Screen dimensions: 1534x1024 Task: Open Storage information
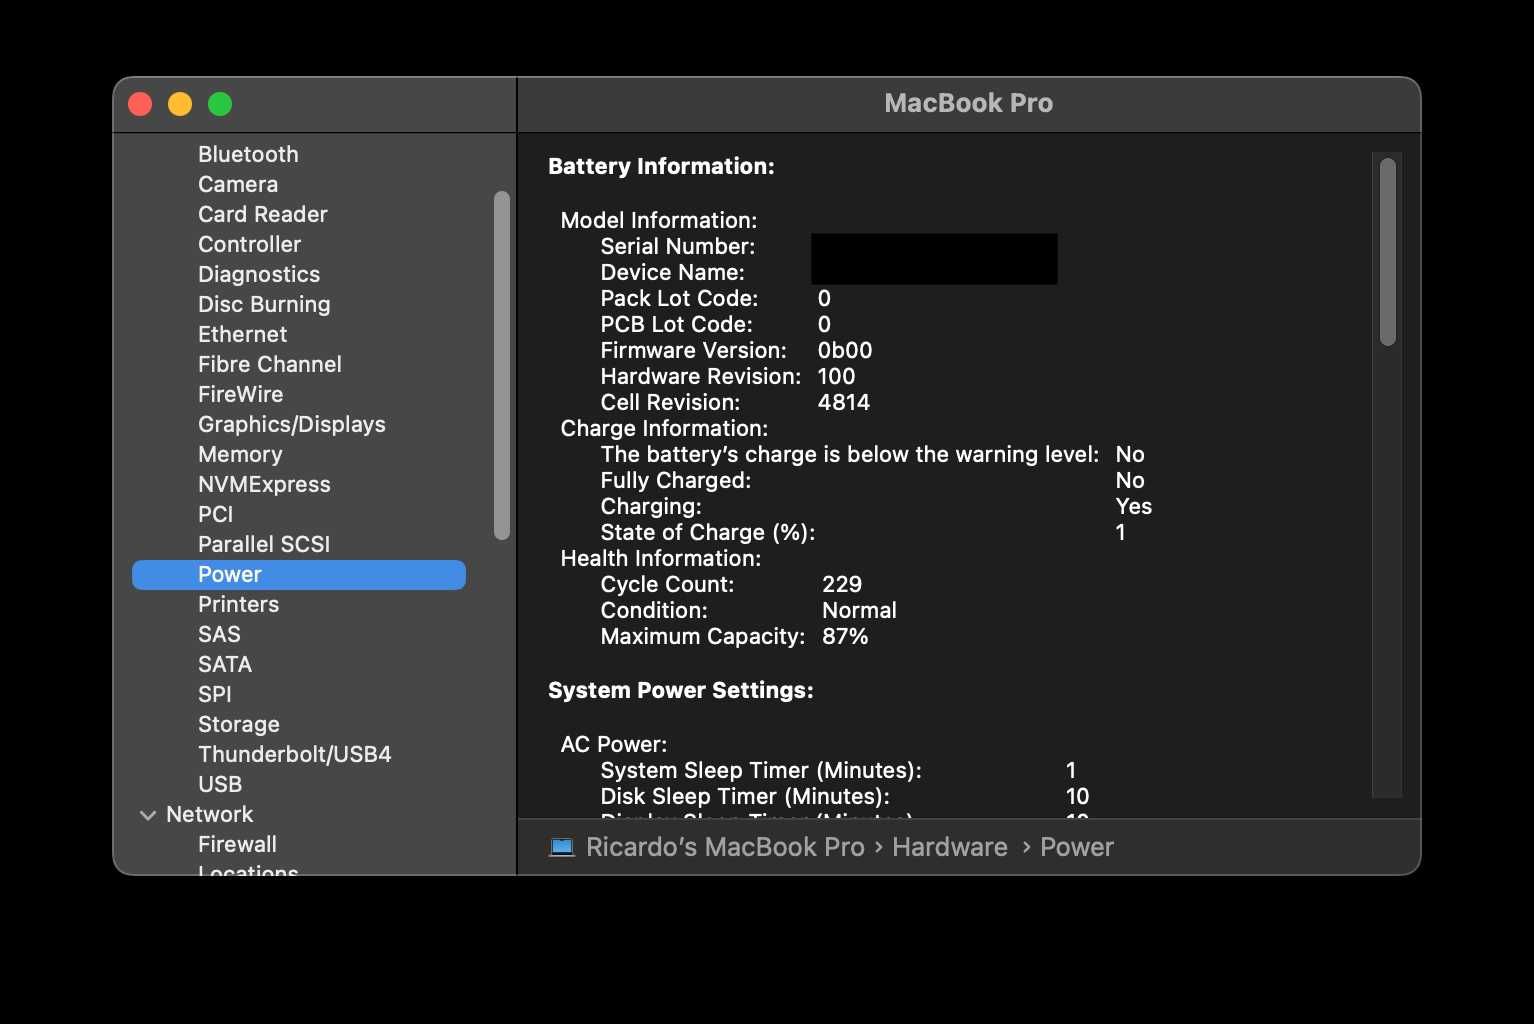click(239, 724)
